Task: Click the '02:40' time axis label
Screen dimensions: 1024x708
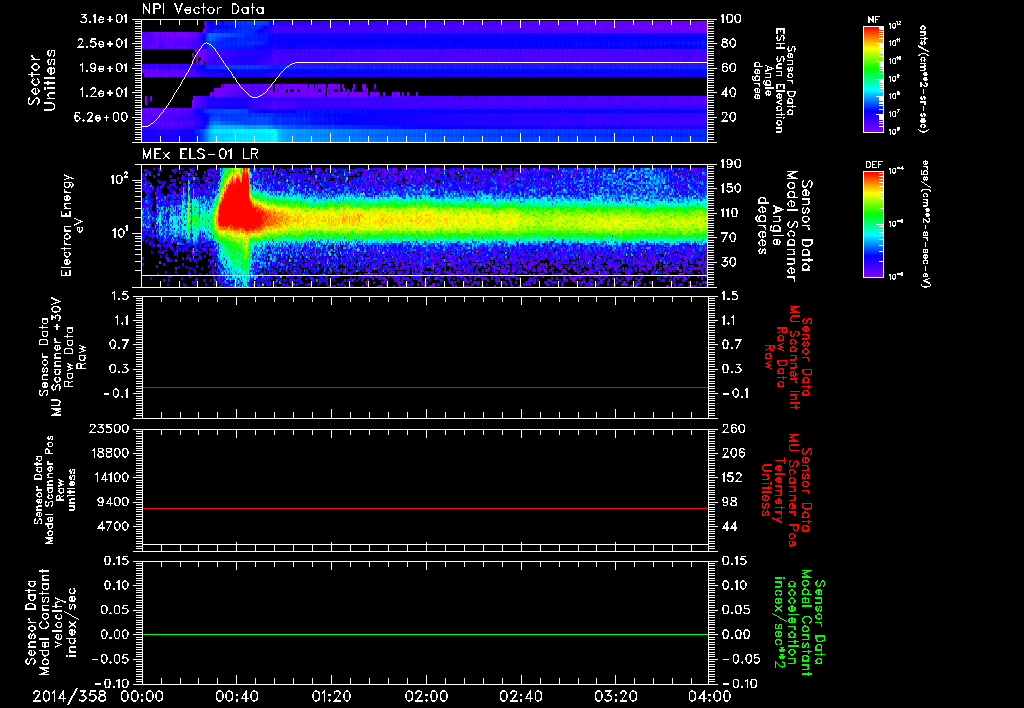Action: tap(520, 696)
